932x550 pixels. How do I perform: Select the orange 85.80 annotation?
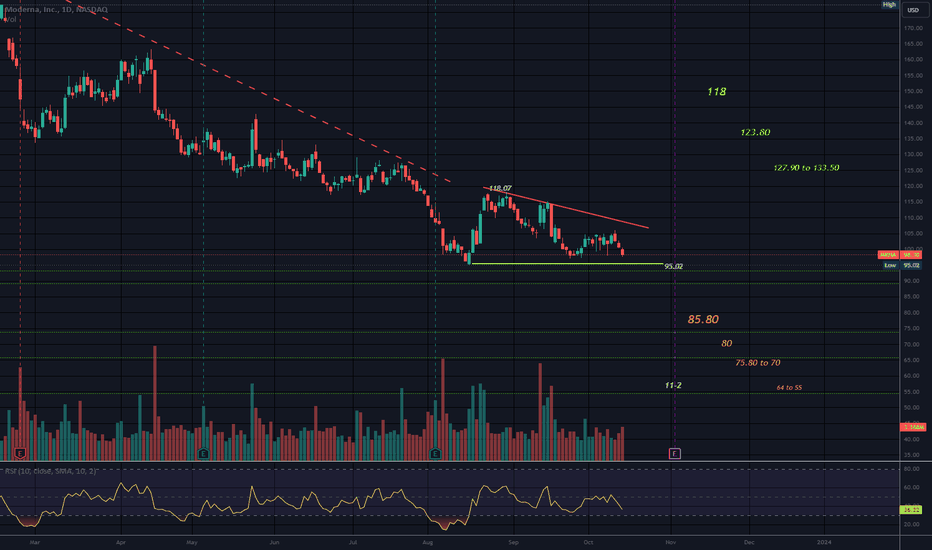tap(703, 319)
